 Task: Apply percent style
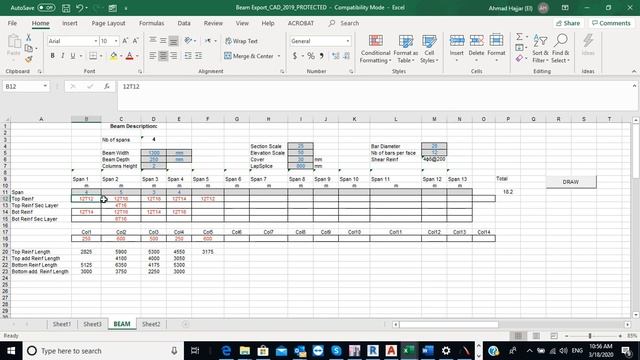click(311, 56)
